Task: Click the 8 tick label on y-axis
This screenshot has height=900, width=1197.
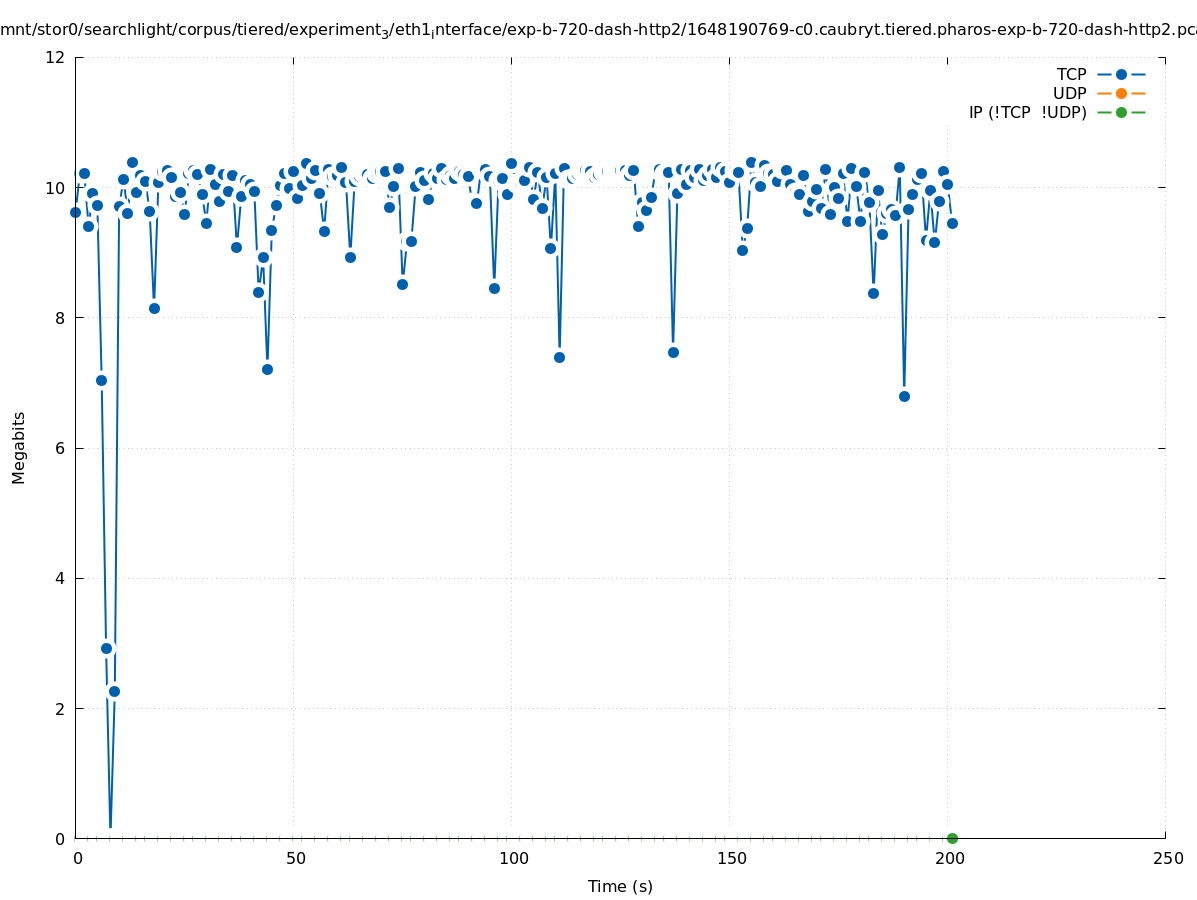Action: coord(60,318)
